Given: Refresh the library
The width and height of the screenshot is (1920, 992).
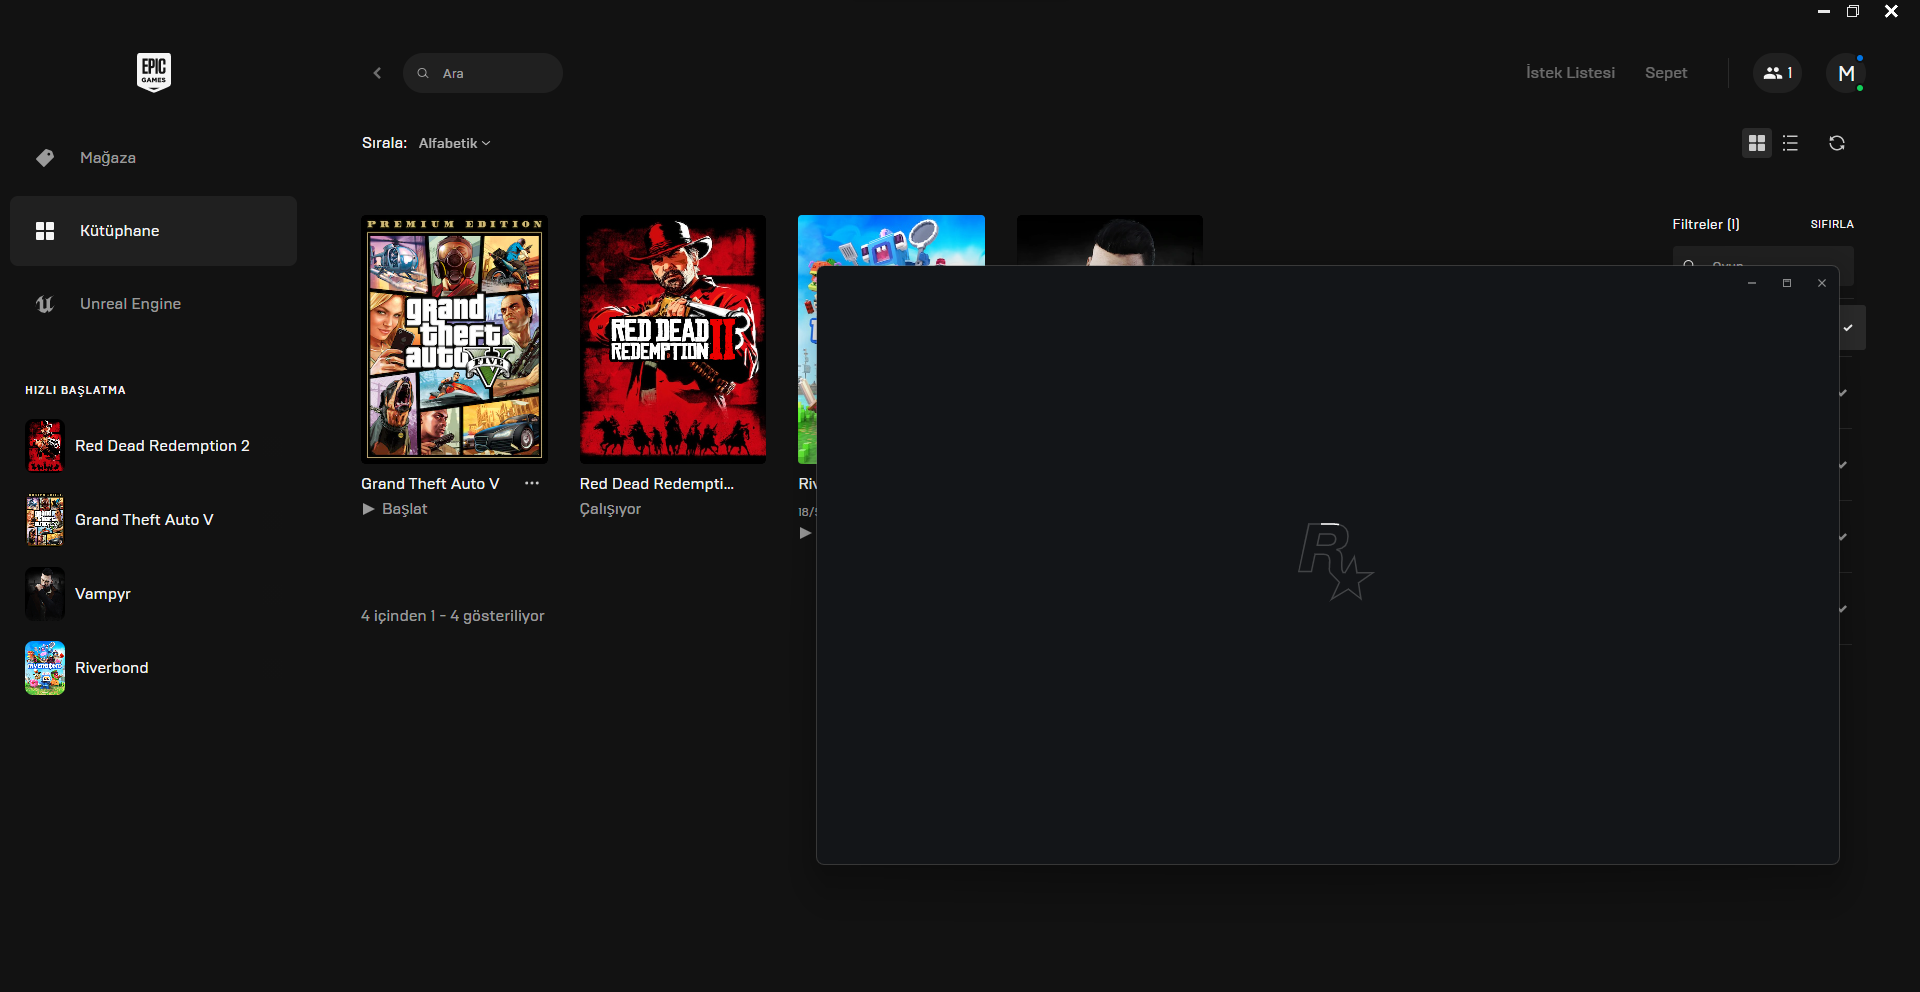Looking at the screenshot, I should (1837, 143).
